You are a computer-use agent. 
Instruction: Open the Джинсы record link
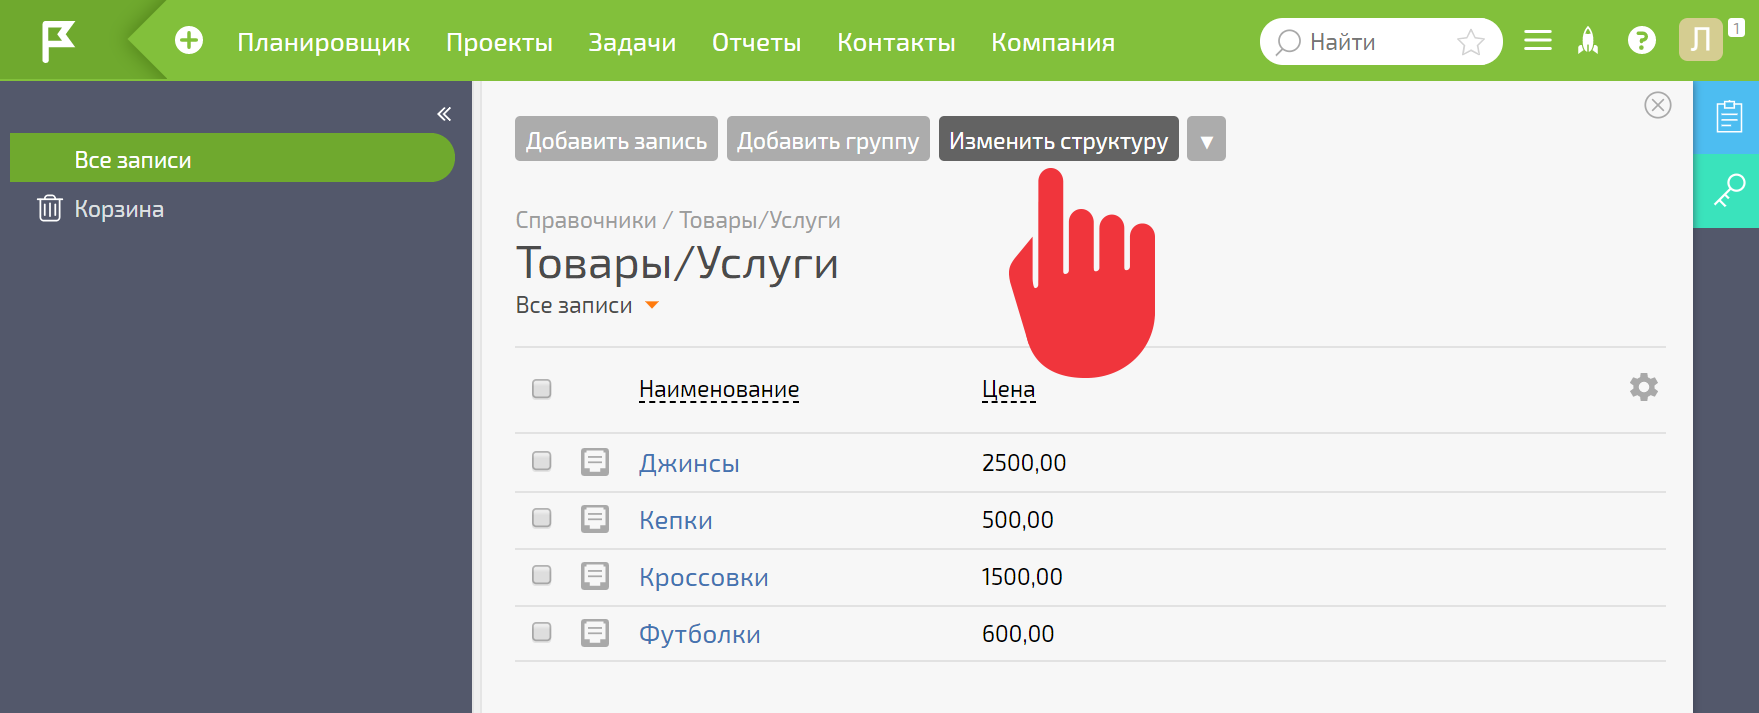(689, 463)
